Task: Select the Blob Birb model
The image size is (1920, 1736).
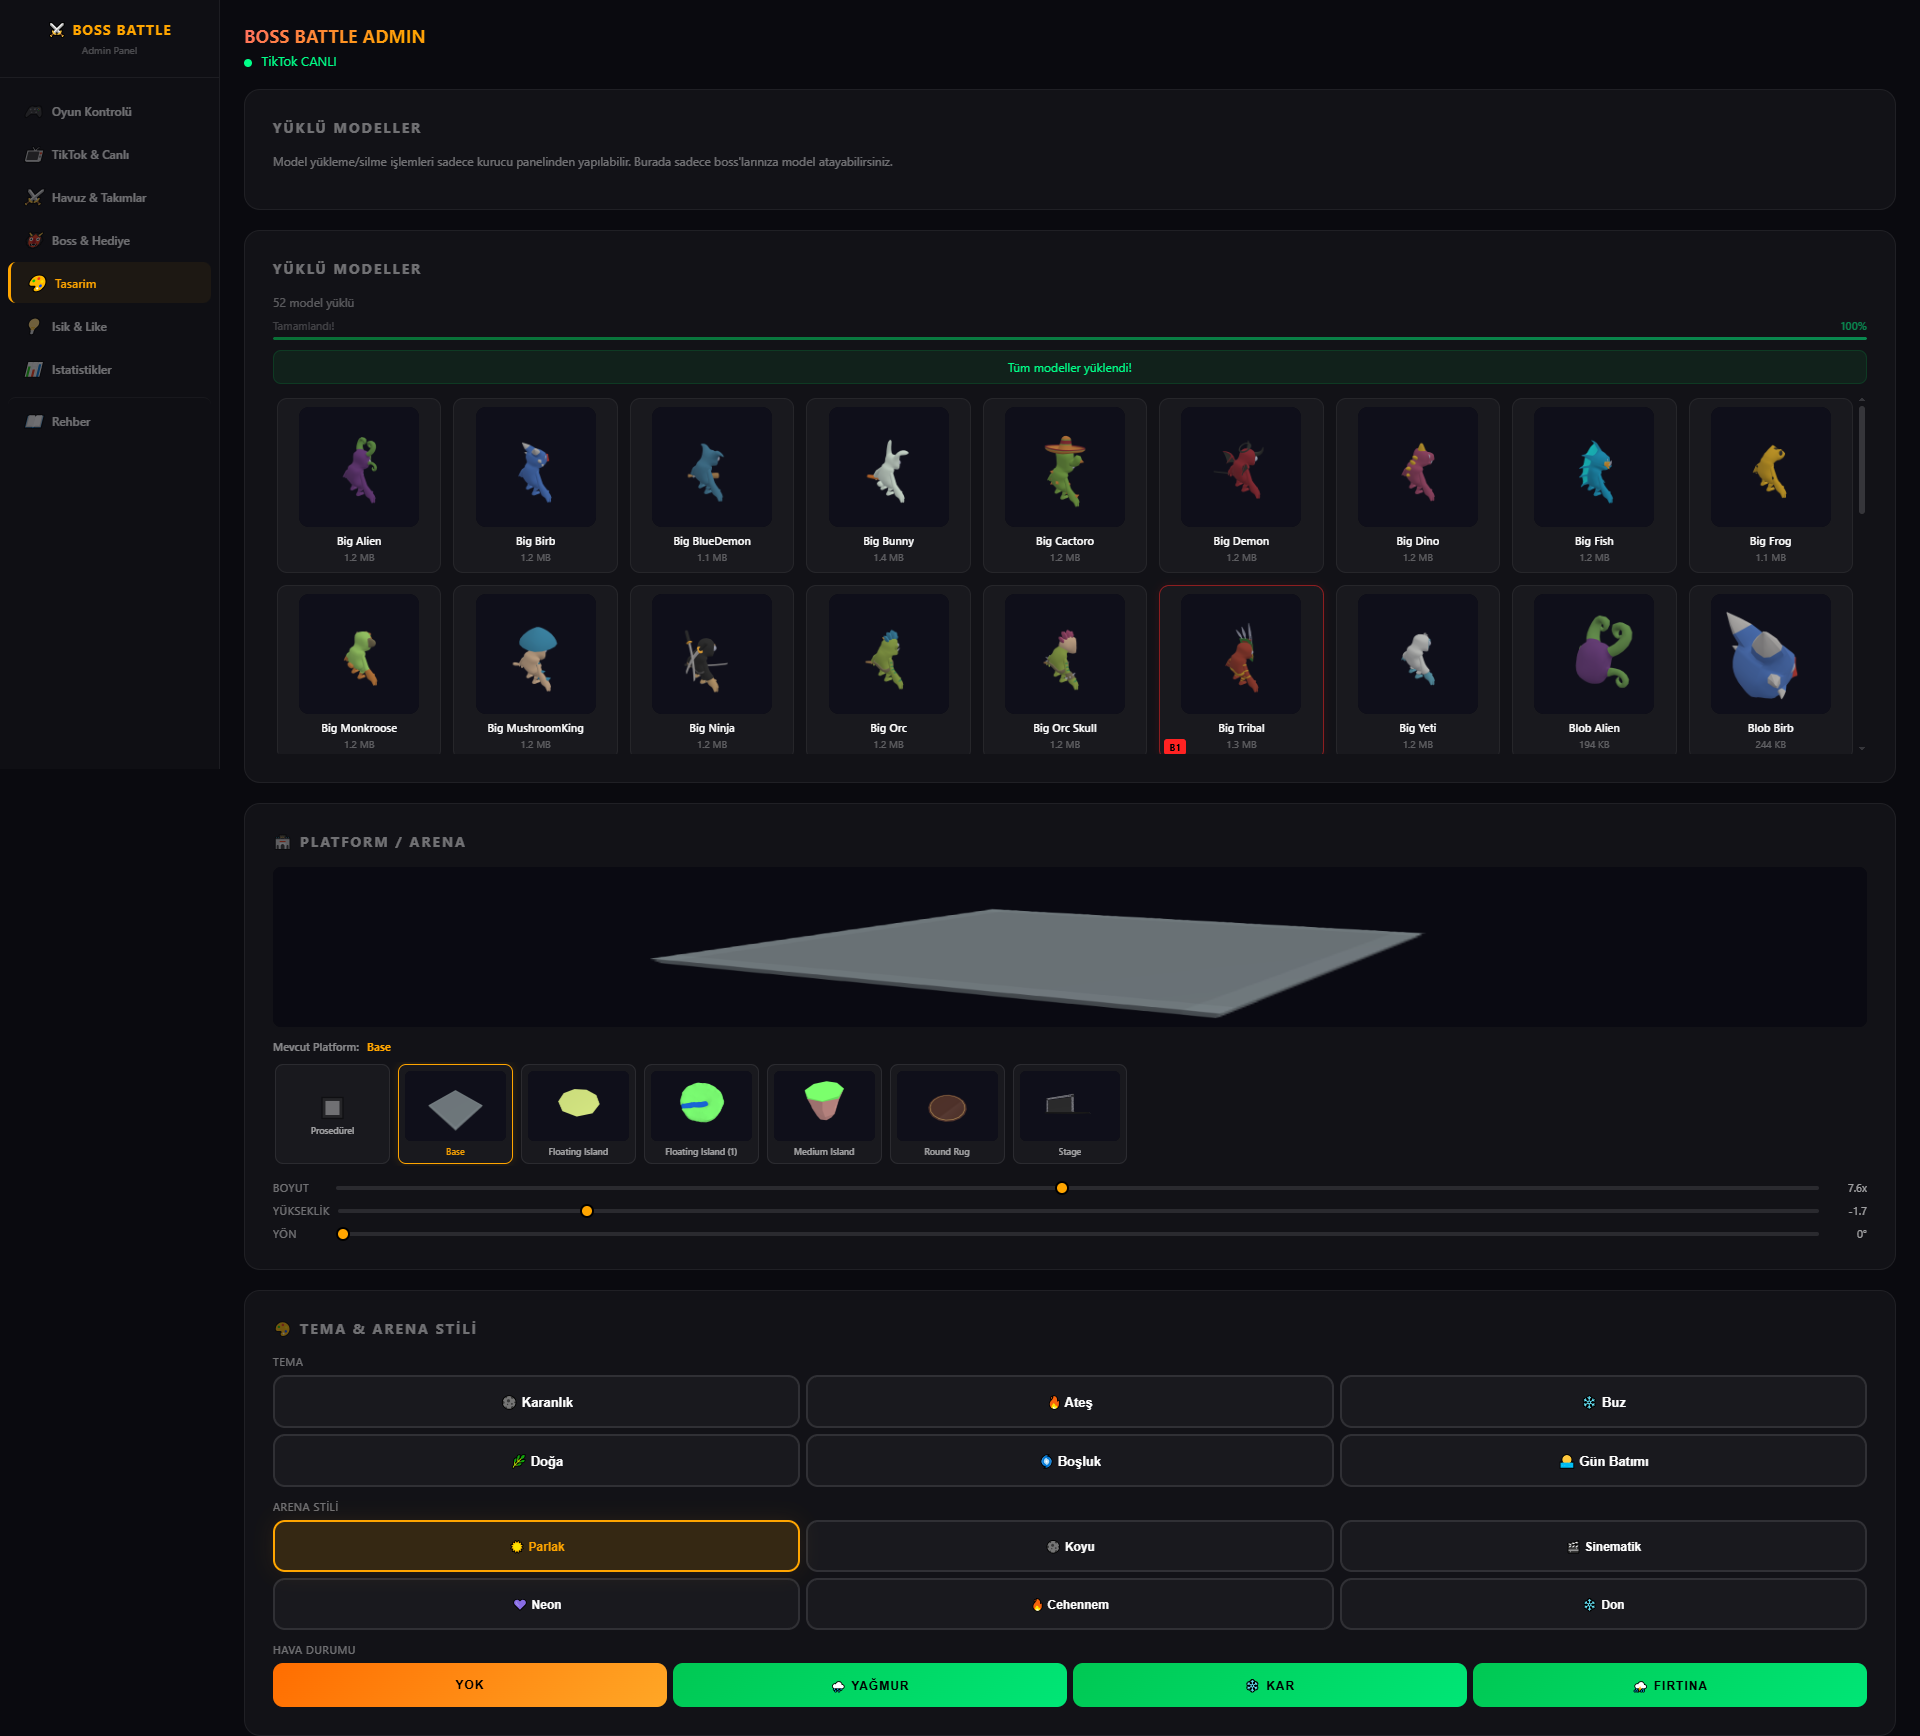Action: pyautogui.click(x=1770, y=669)
